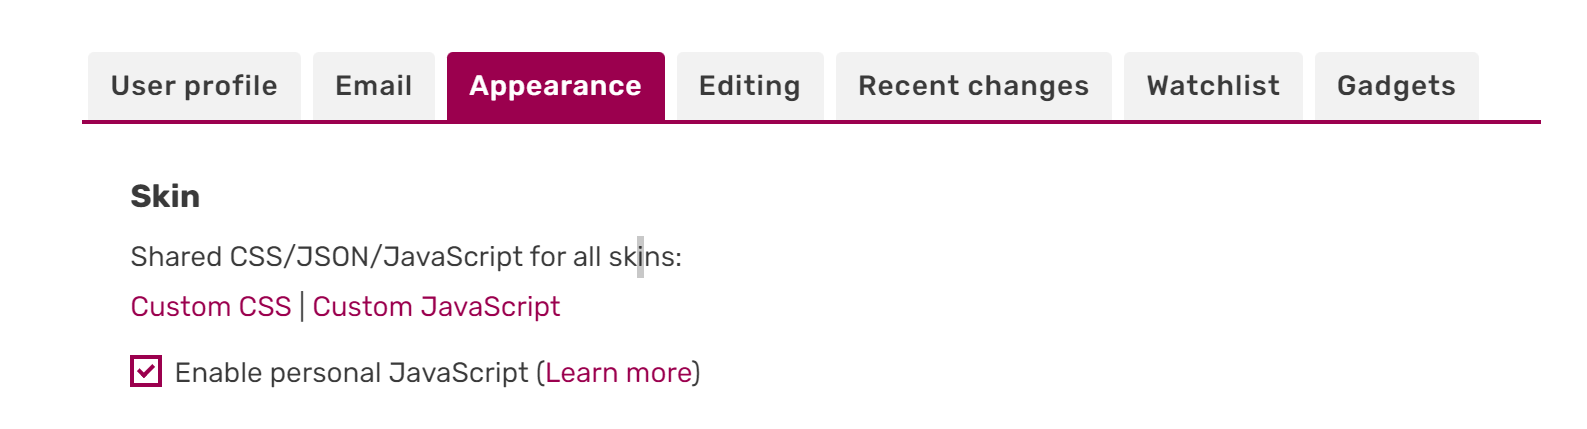Go to the Editing preferences tab
The height and width of the screenshot is (429, 1587).
(750, 87)
